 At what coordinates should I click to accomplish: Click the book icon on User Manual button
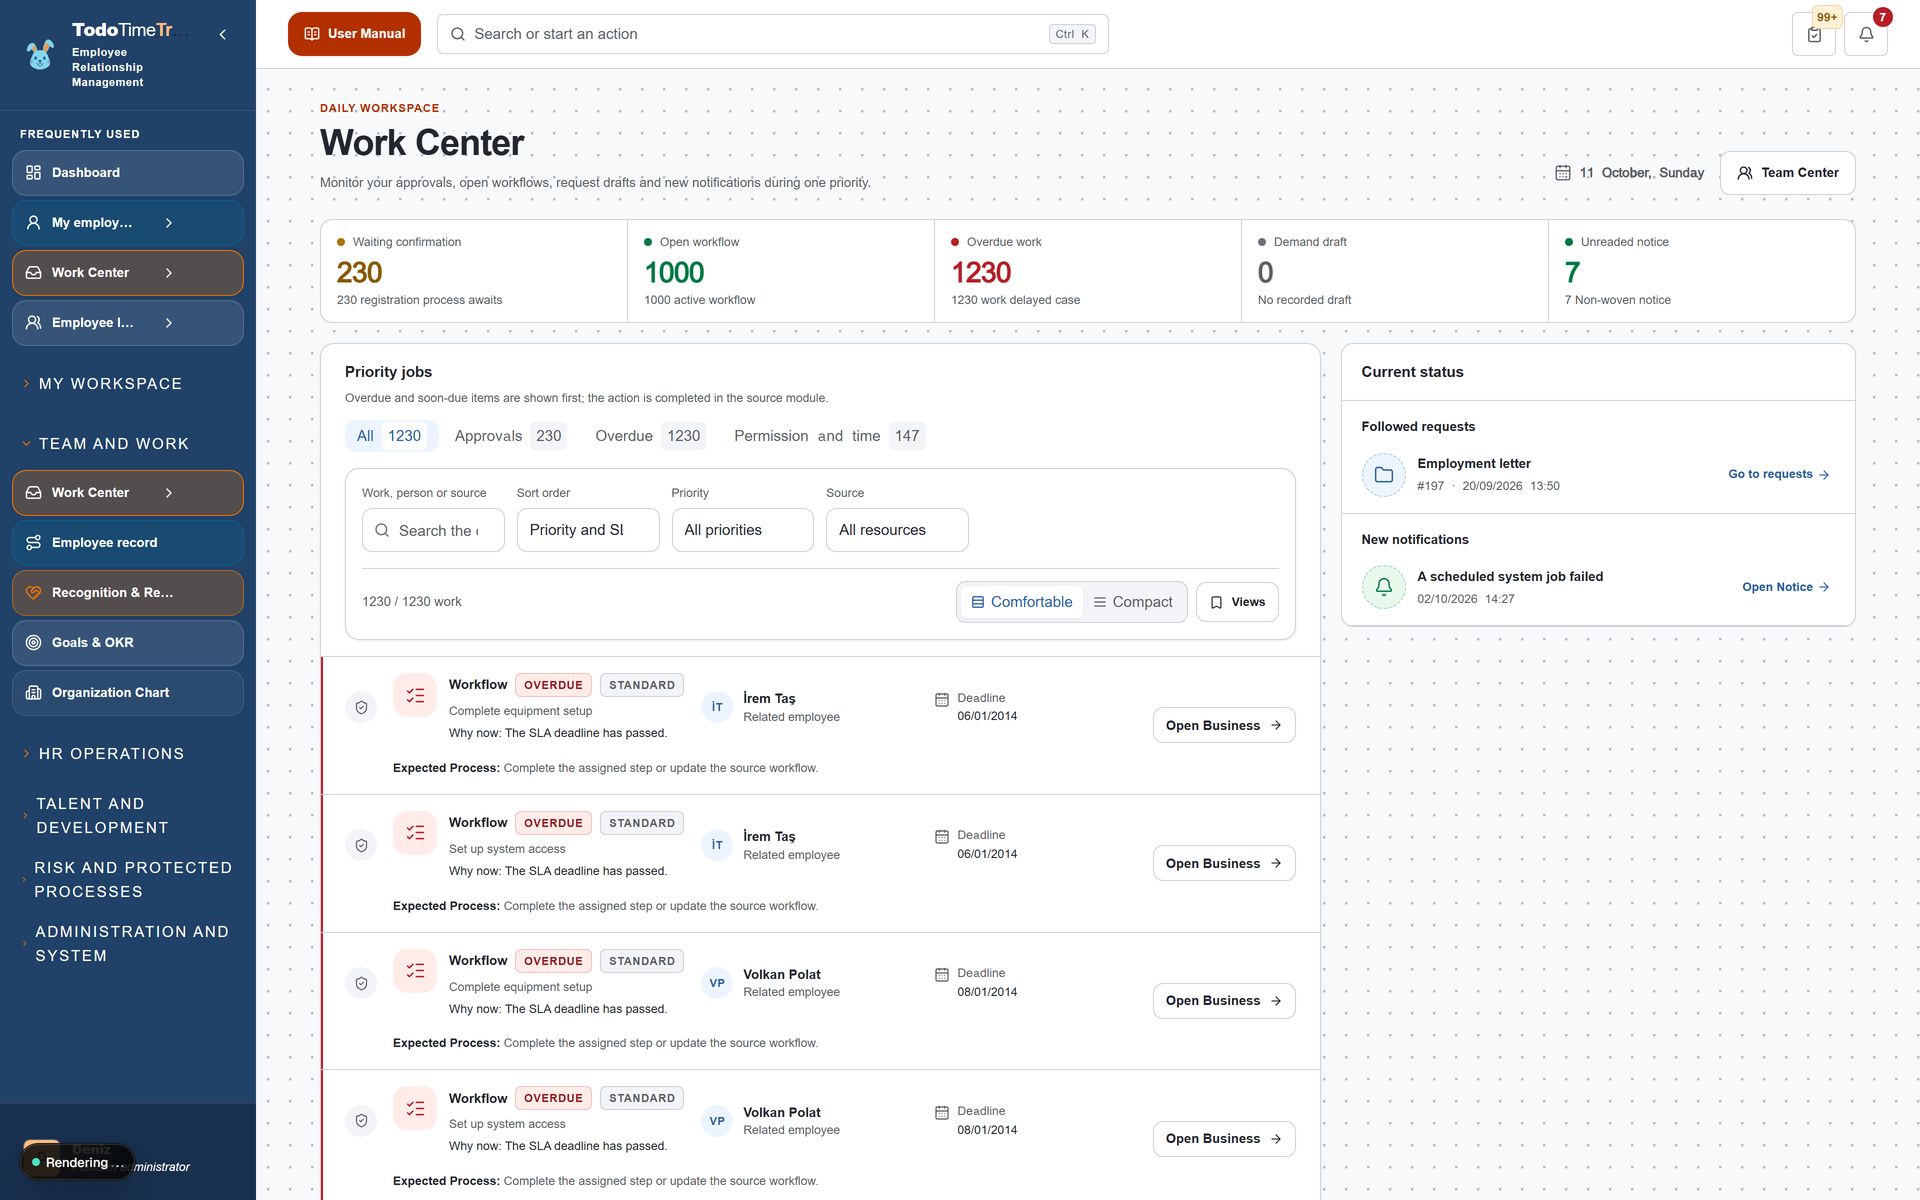pyautogui.click(x=312, y=34)
